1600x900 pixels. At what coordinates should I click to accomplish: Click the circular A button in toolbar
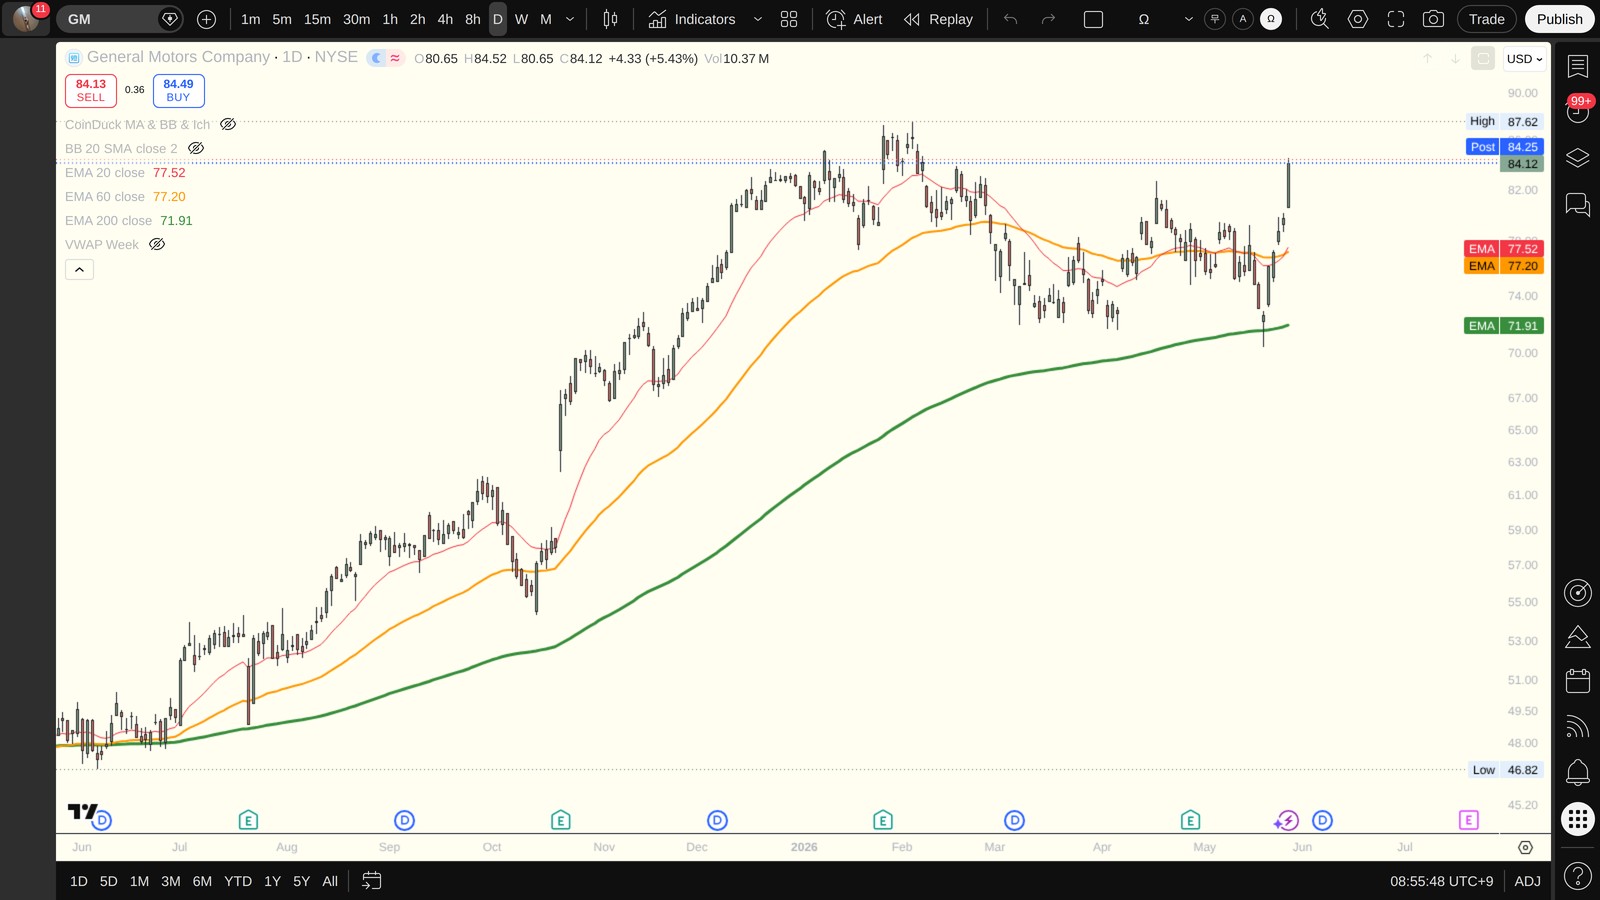click(x=1243, y=19)
